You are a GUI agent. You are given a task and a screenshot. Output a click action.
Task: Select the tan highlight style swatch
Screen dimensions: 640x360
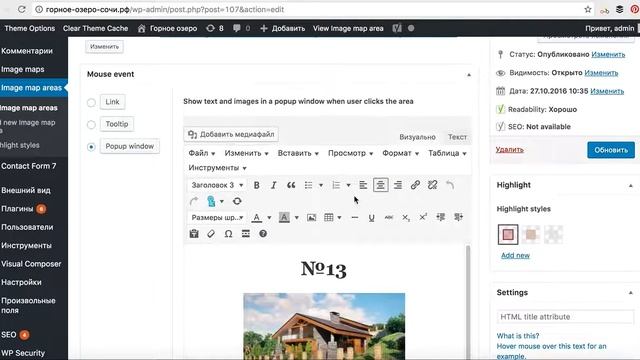pos(531,234)
